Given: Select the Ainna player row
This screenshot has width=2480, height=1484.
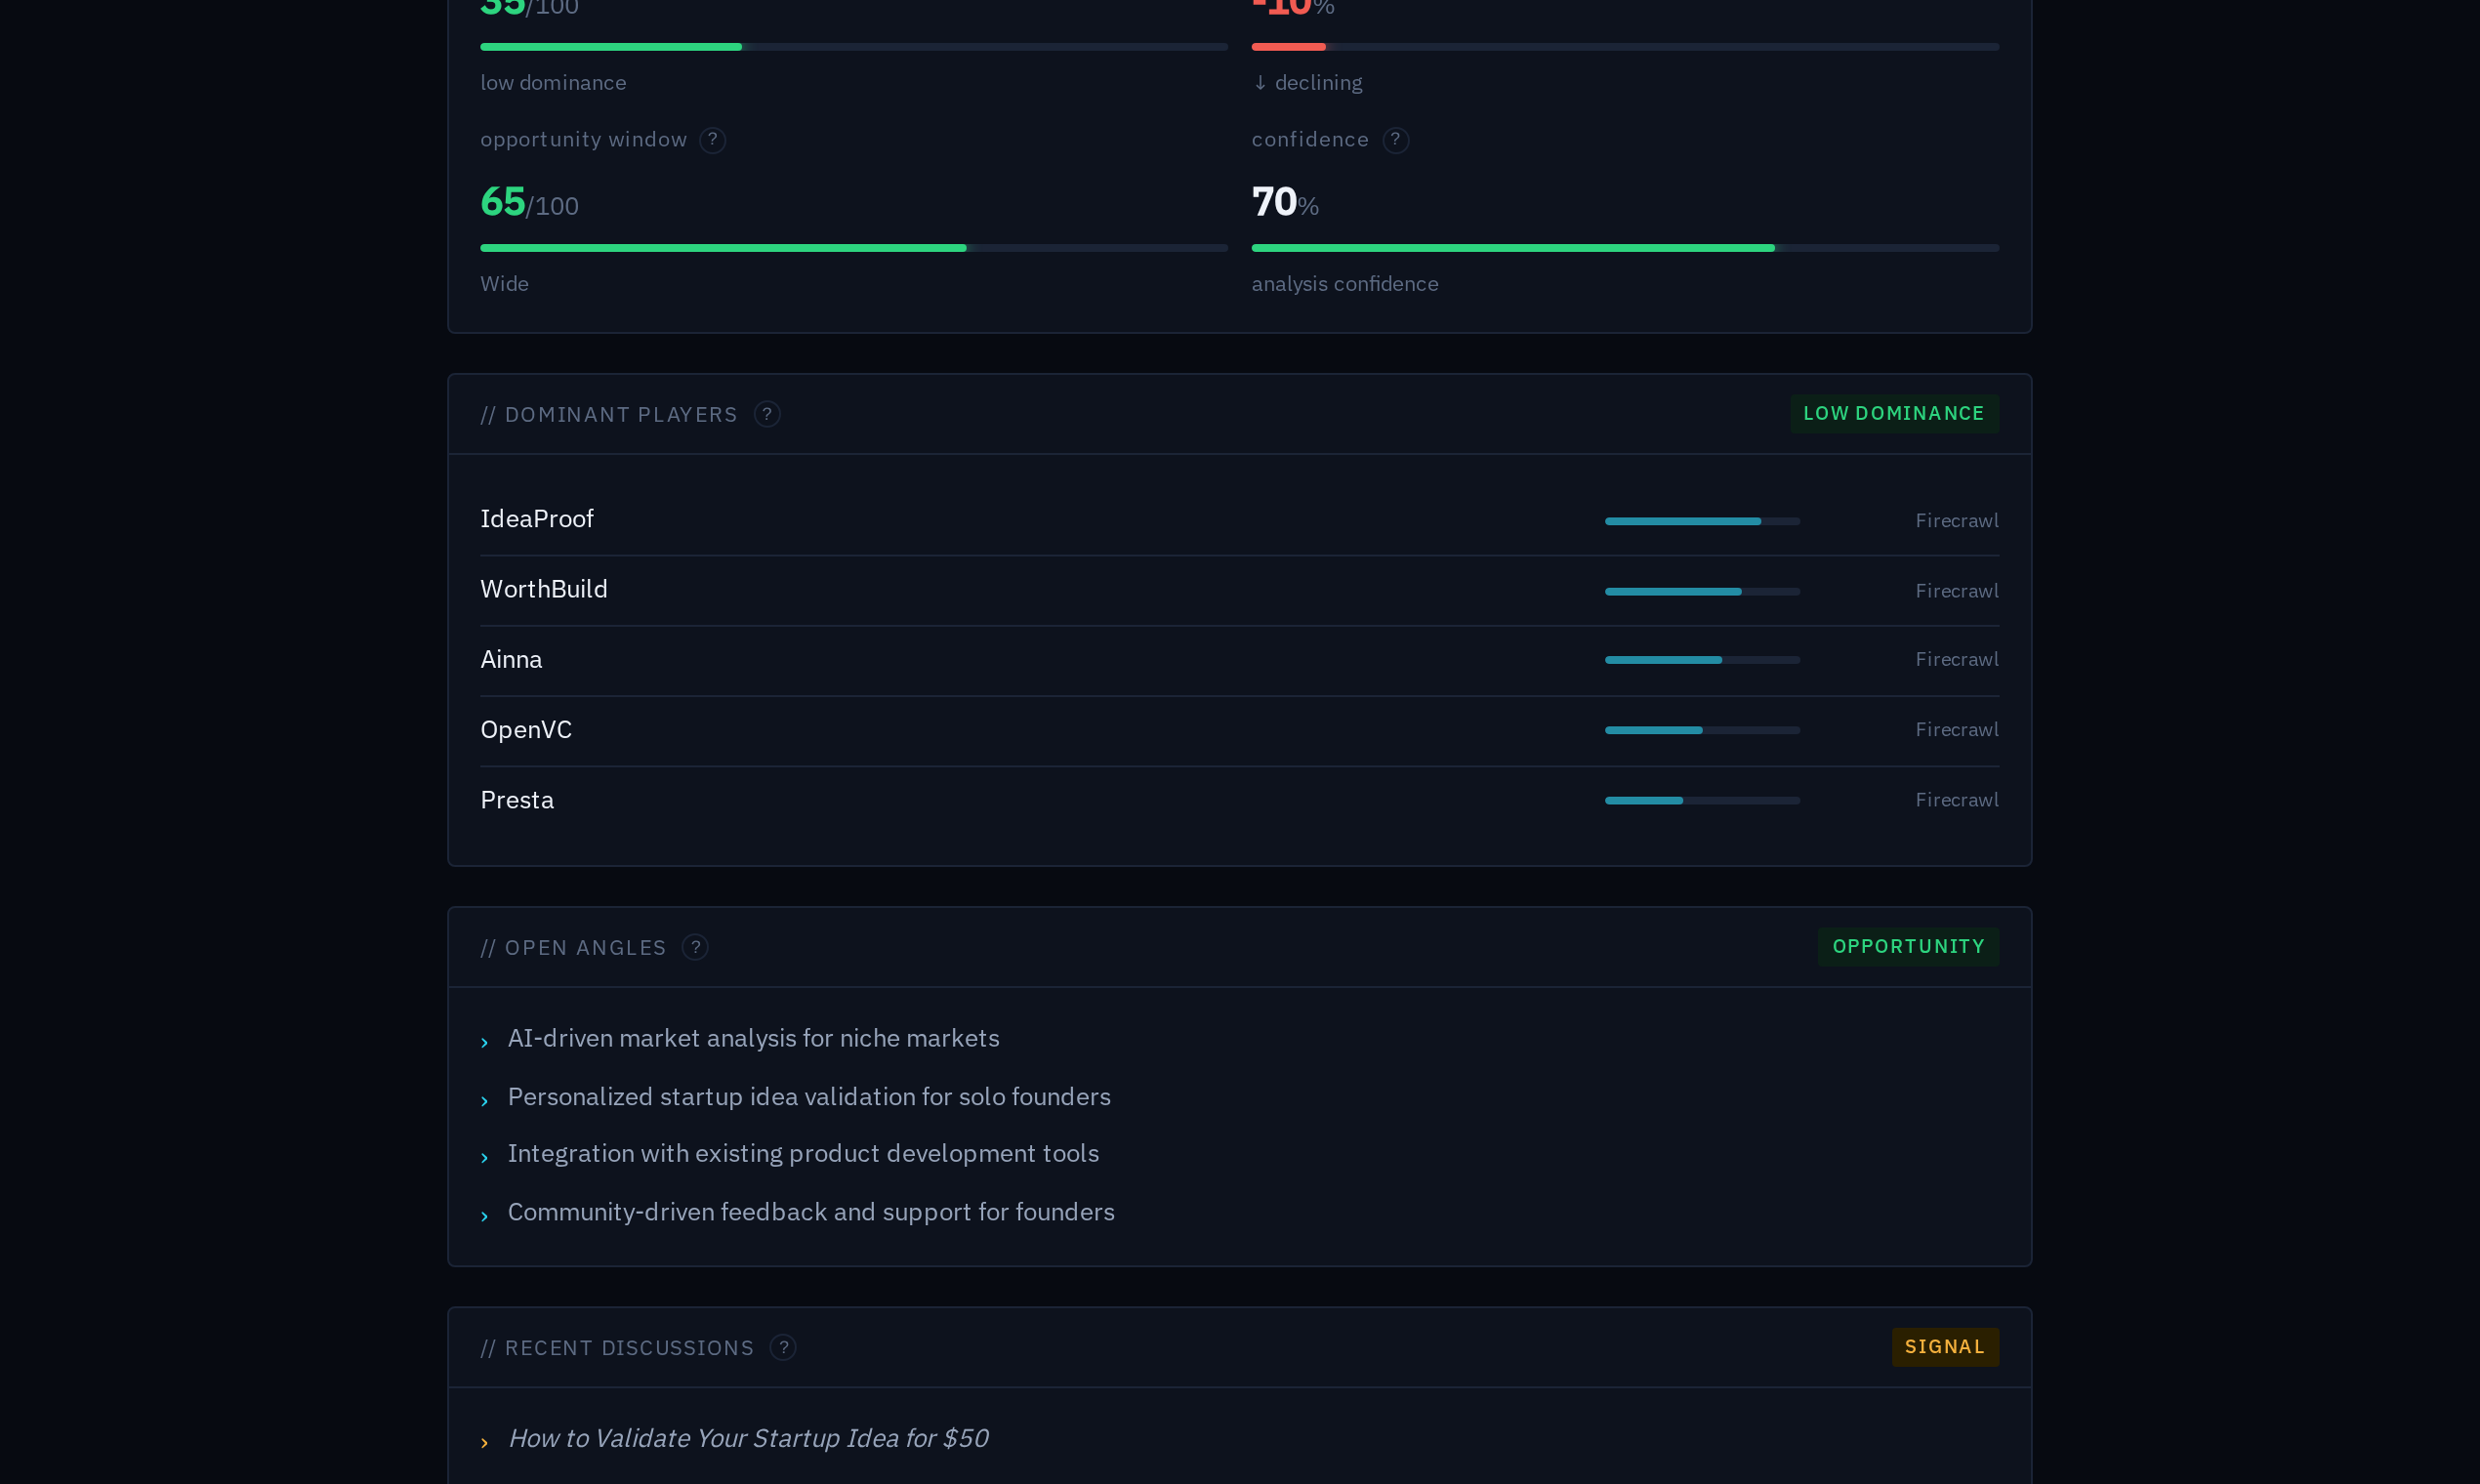Looking at the screenshot, I should click(x=1239, y=660).
